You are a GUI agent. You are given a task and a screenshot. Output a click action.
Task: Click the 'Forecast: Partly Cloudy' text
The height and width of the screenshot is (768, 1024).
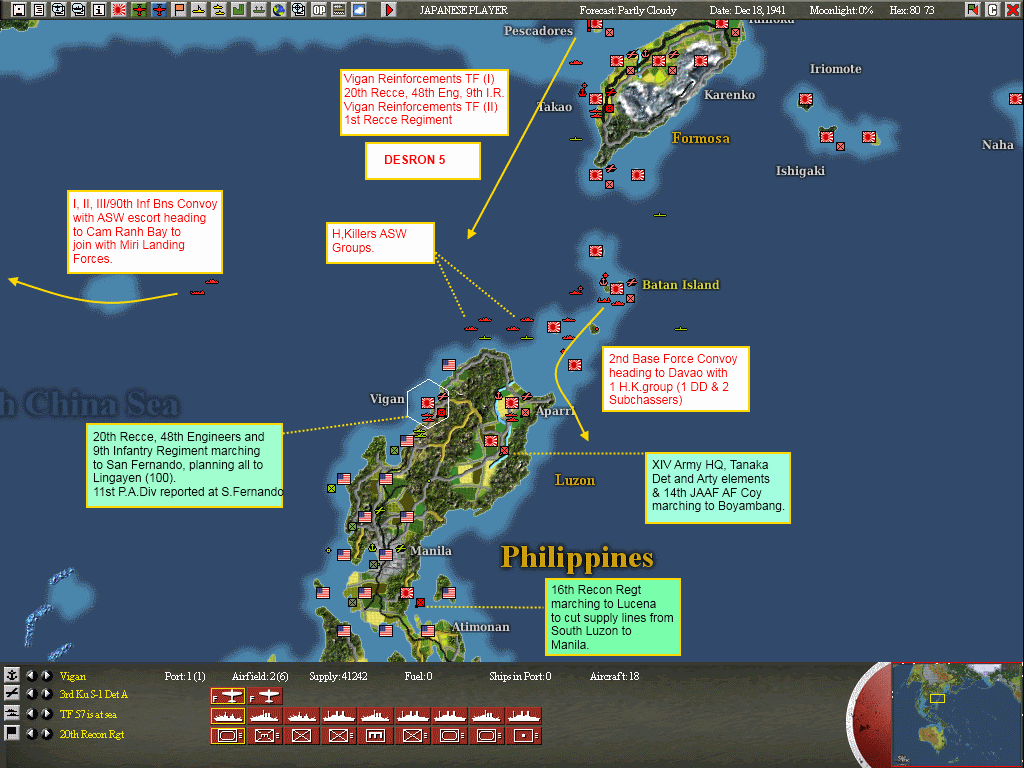628,10
